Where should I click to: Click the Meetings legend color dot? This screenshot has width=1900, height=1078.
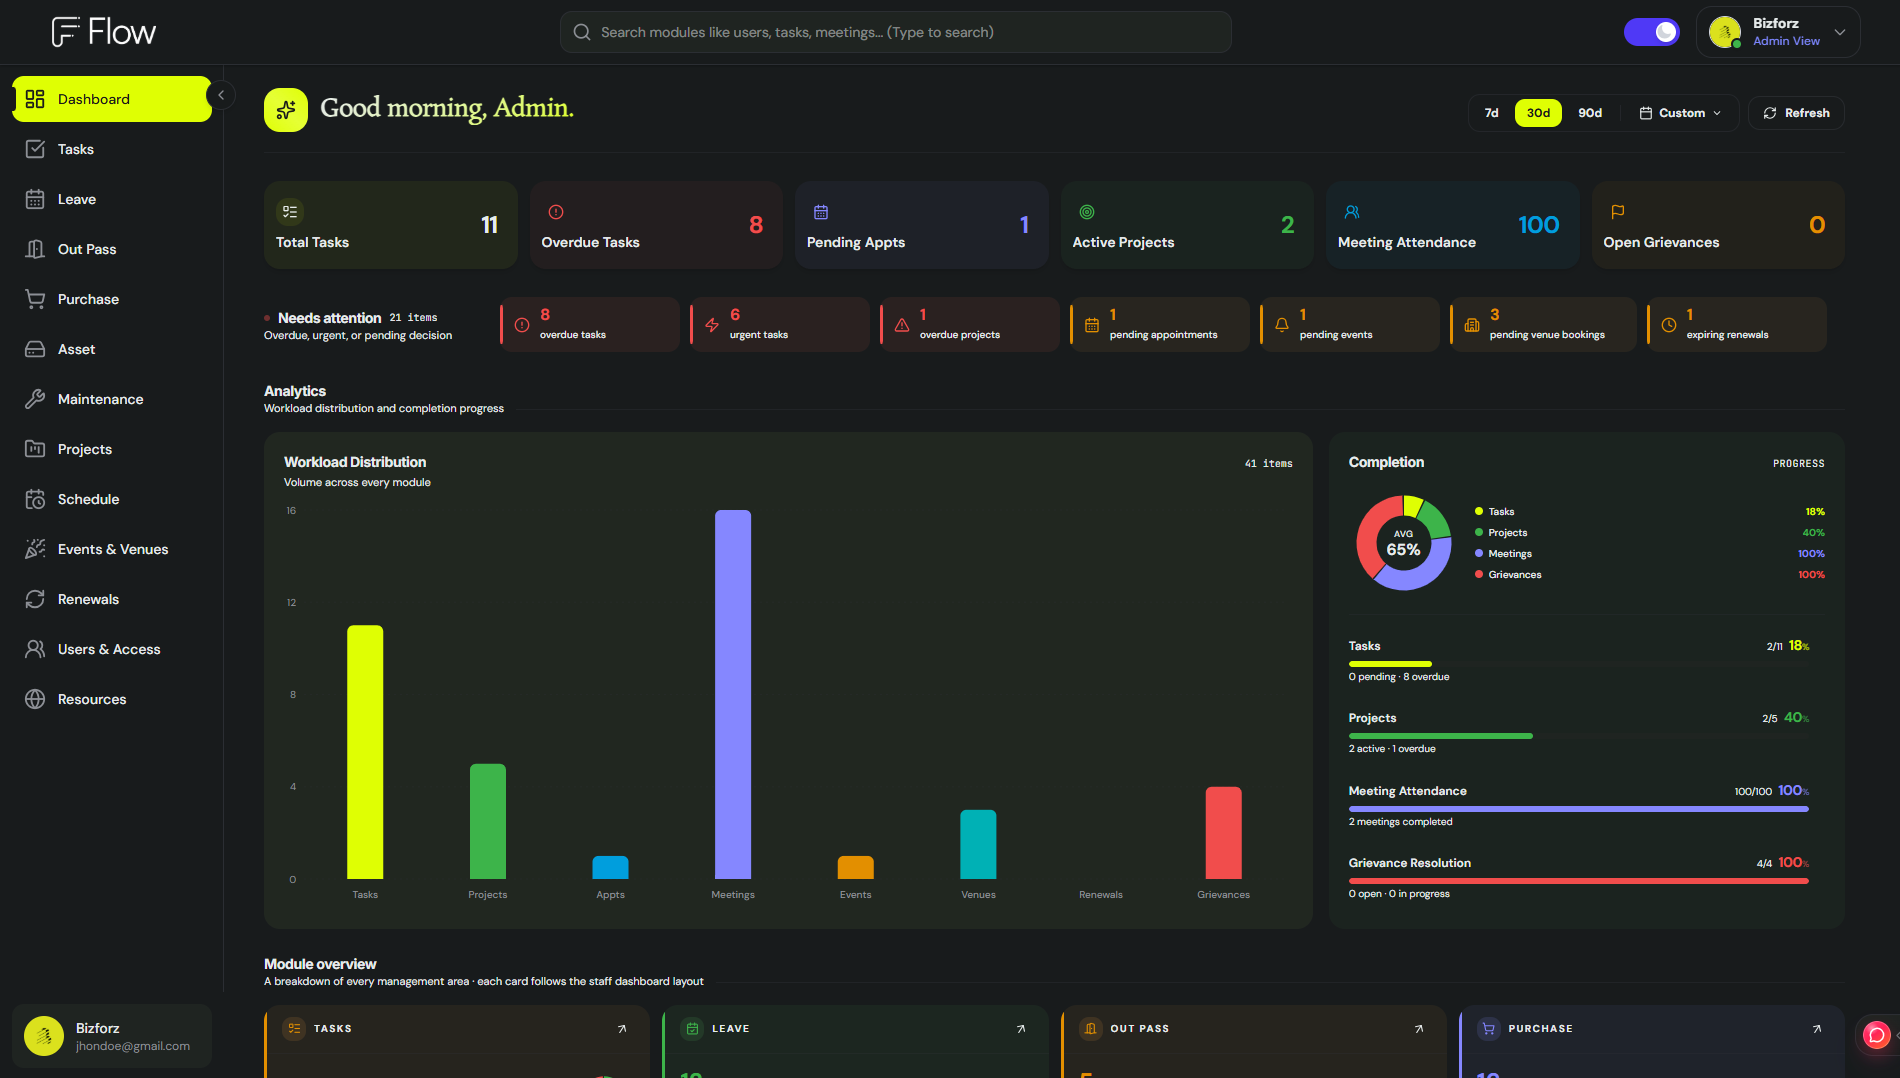[1478, 553]
